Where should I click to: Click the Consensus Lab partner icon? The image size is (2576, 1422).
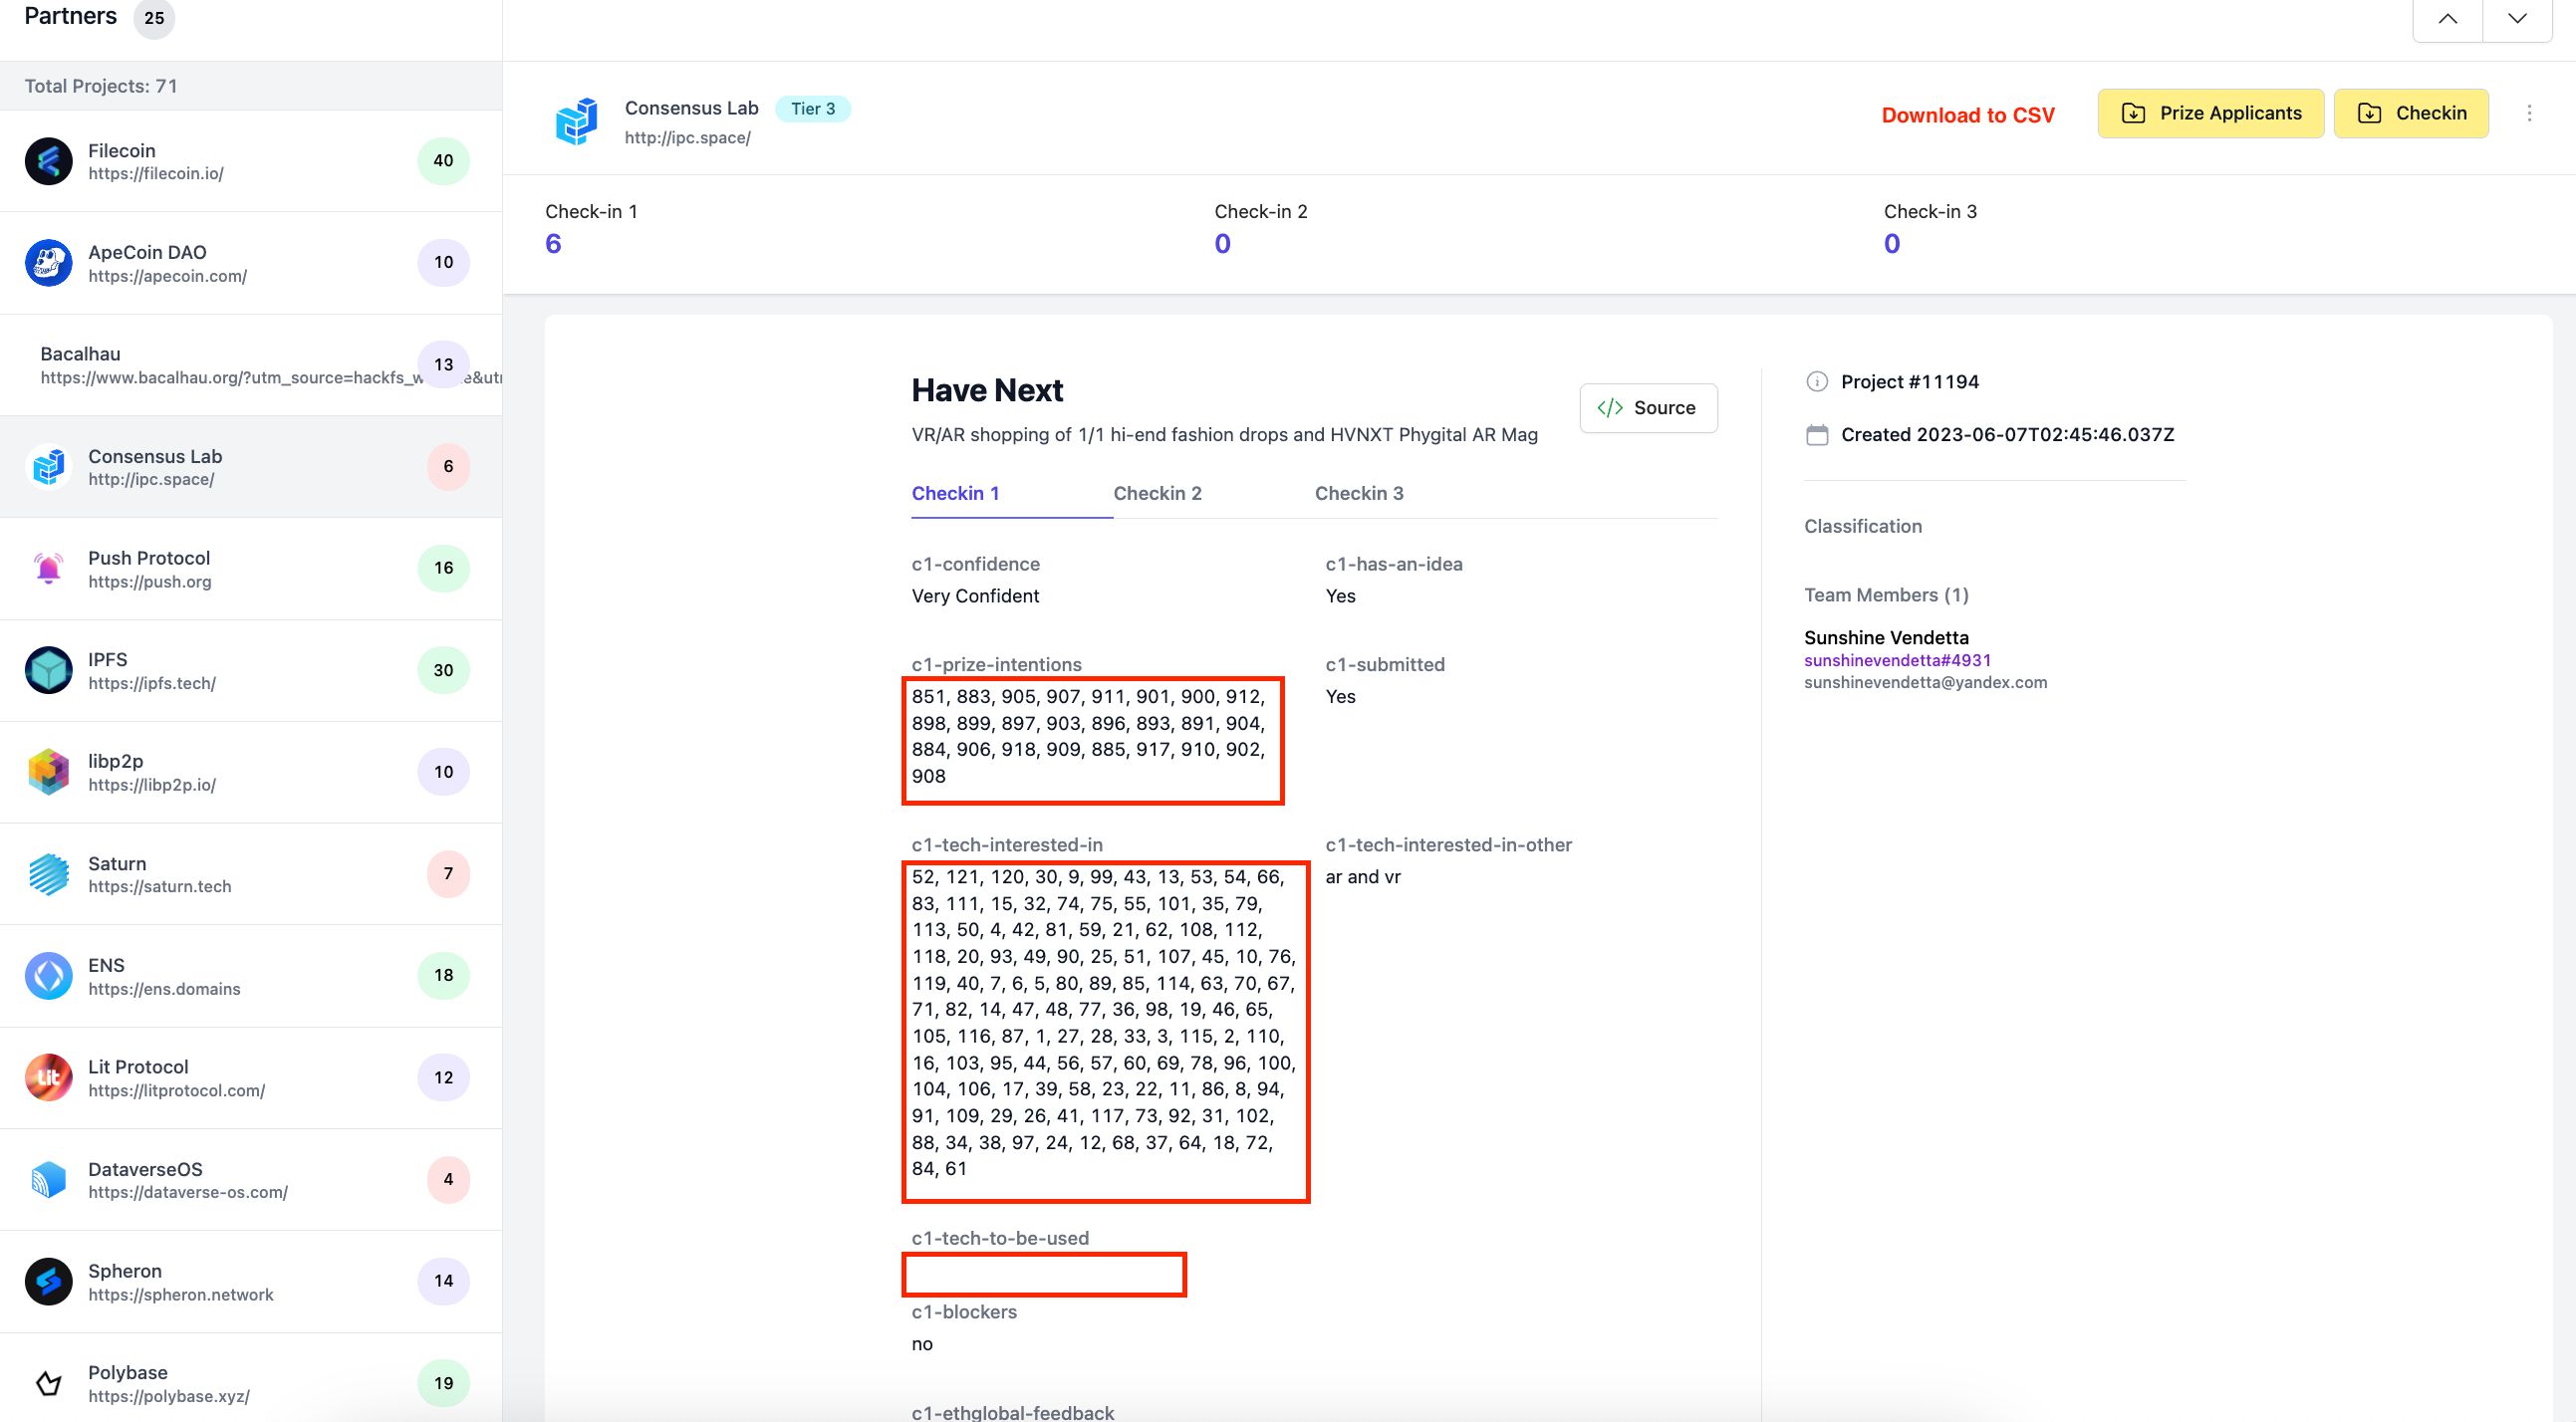point(47,466)
